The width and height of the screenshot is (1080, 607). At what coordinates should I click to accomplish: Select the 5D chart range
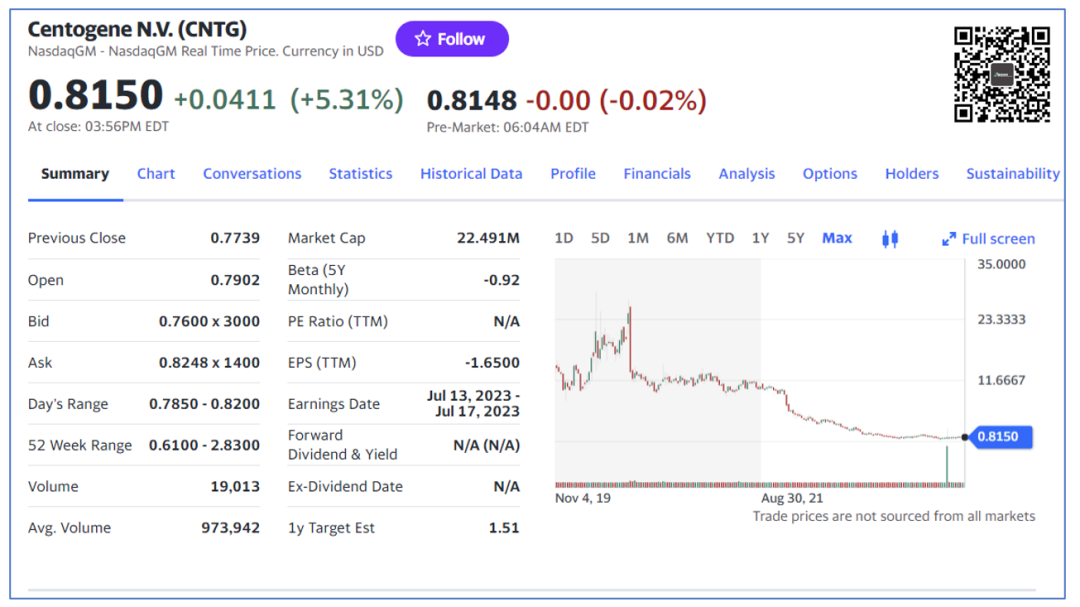tap(600, 238)
